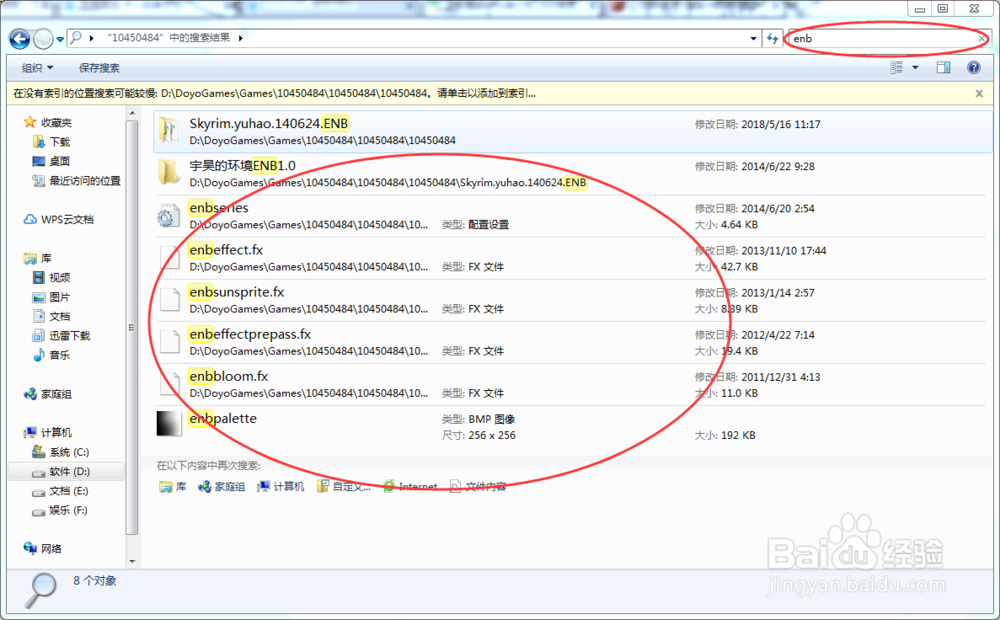1000x620 pixels.
Task: Click the navigation pane splitter grip
Action: tap(131, 327)
